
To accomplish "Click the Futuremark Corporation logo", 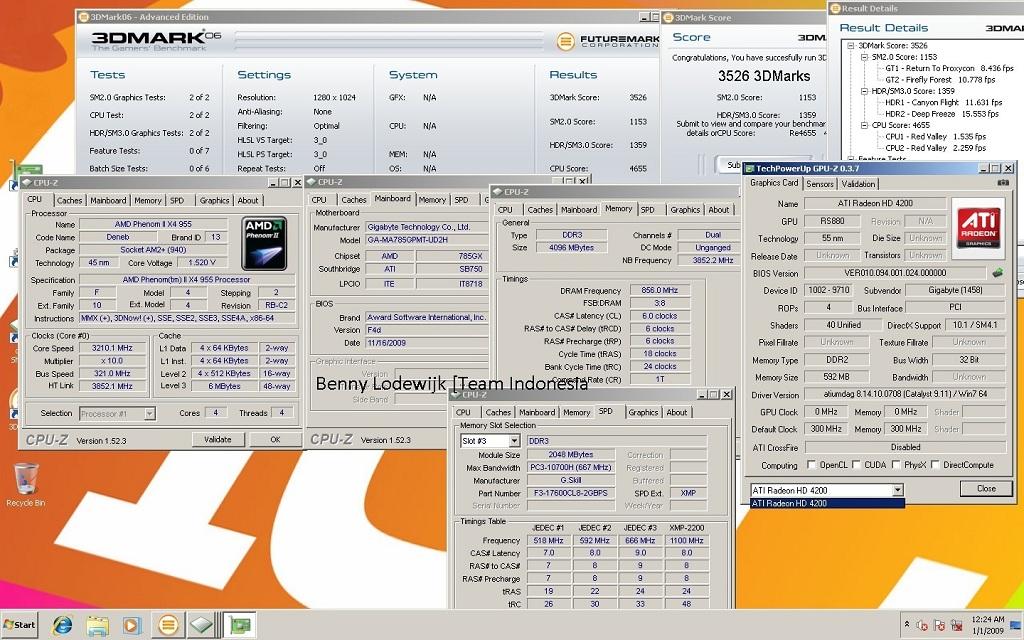I will click(608, 41).
